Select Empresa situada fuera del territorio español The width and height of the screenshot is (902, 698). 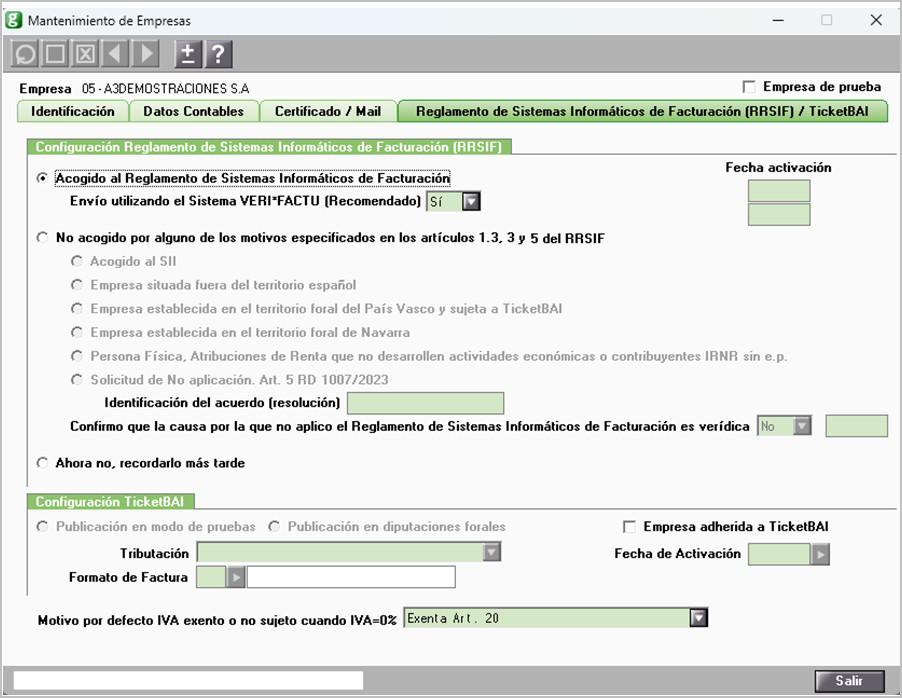(77, 285)
